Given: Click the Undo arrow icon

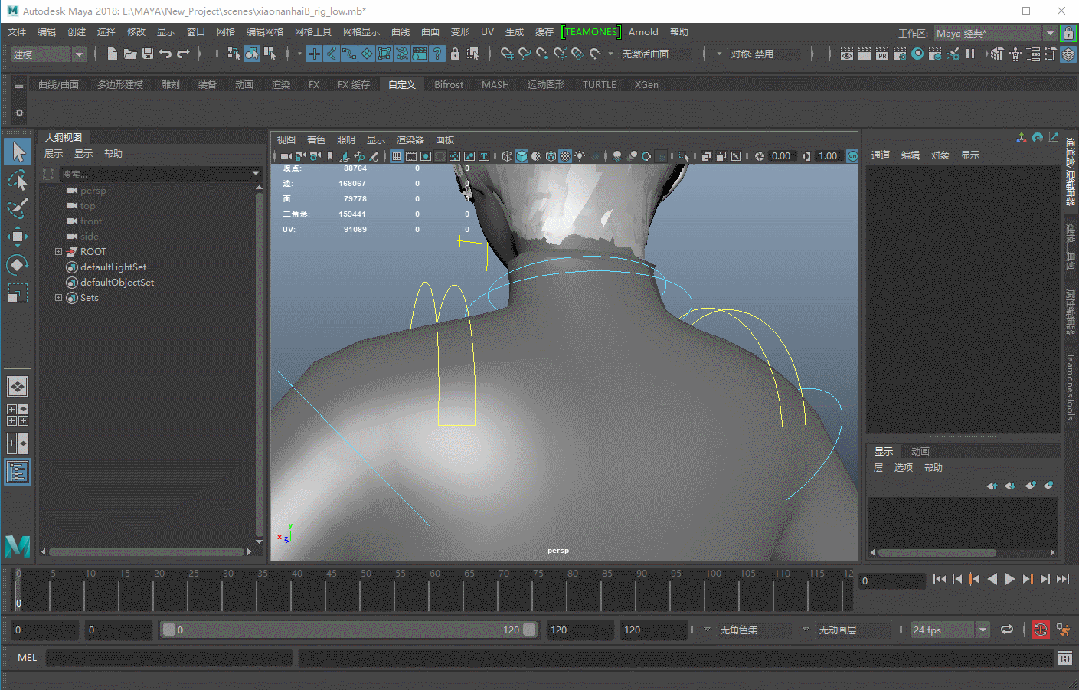Looking at the screenshot, I should click(165, 54).
